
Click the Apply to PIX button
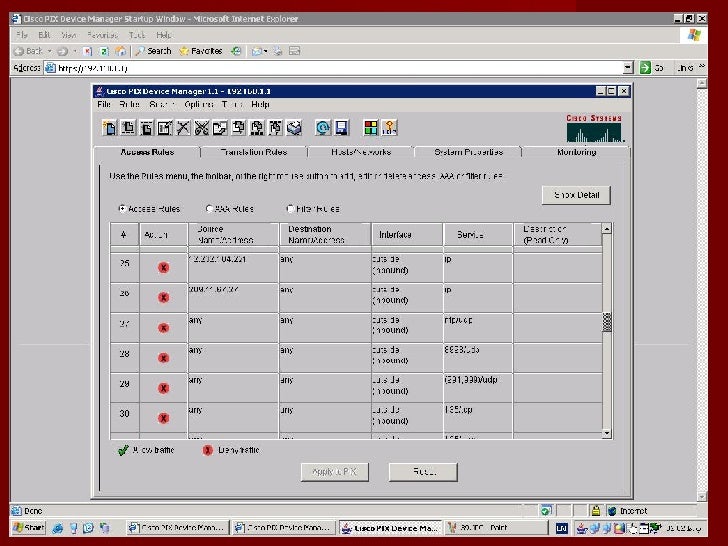[x=335, y=472]
